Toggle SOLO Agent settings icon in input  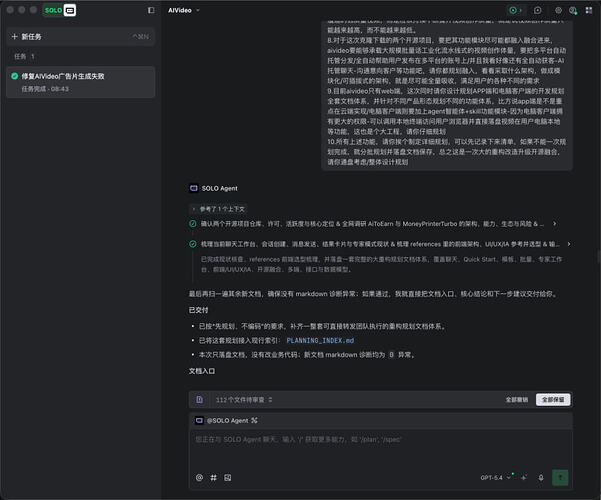point(255,421)
